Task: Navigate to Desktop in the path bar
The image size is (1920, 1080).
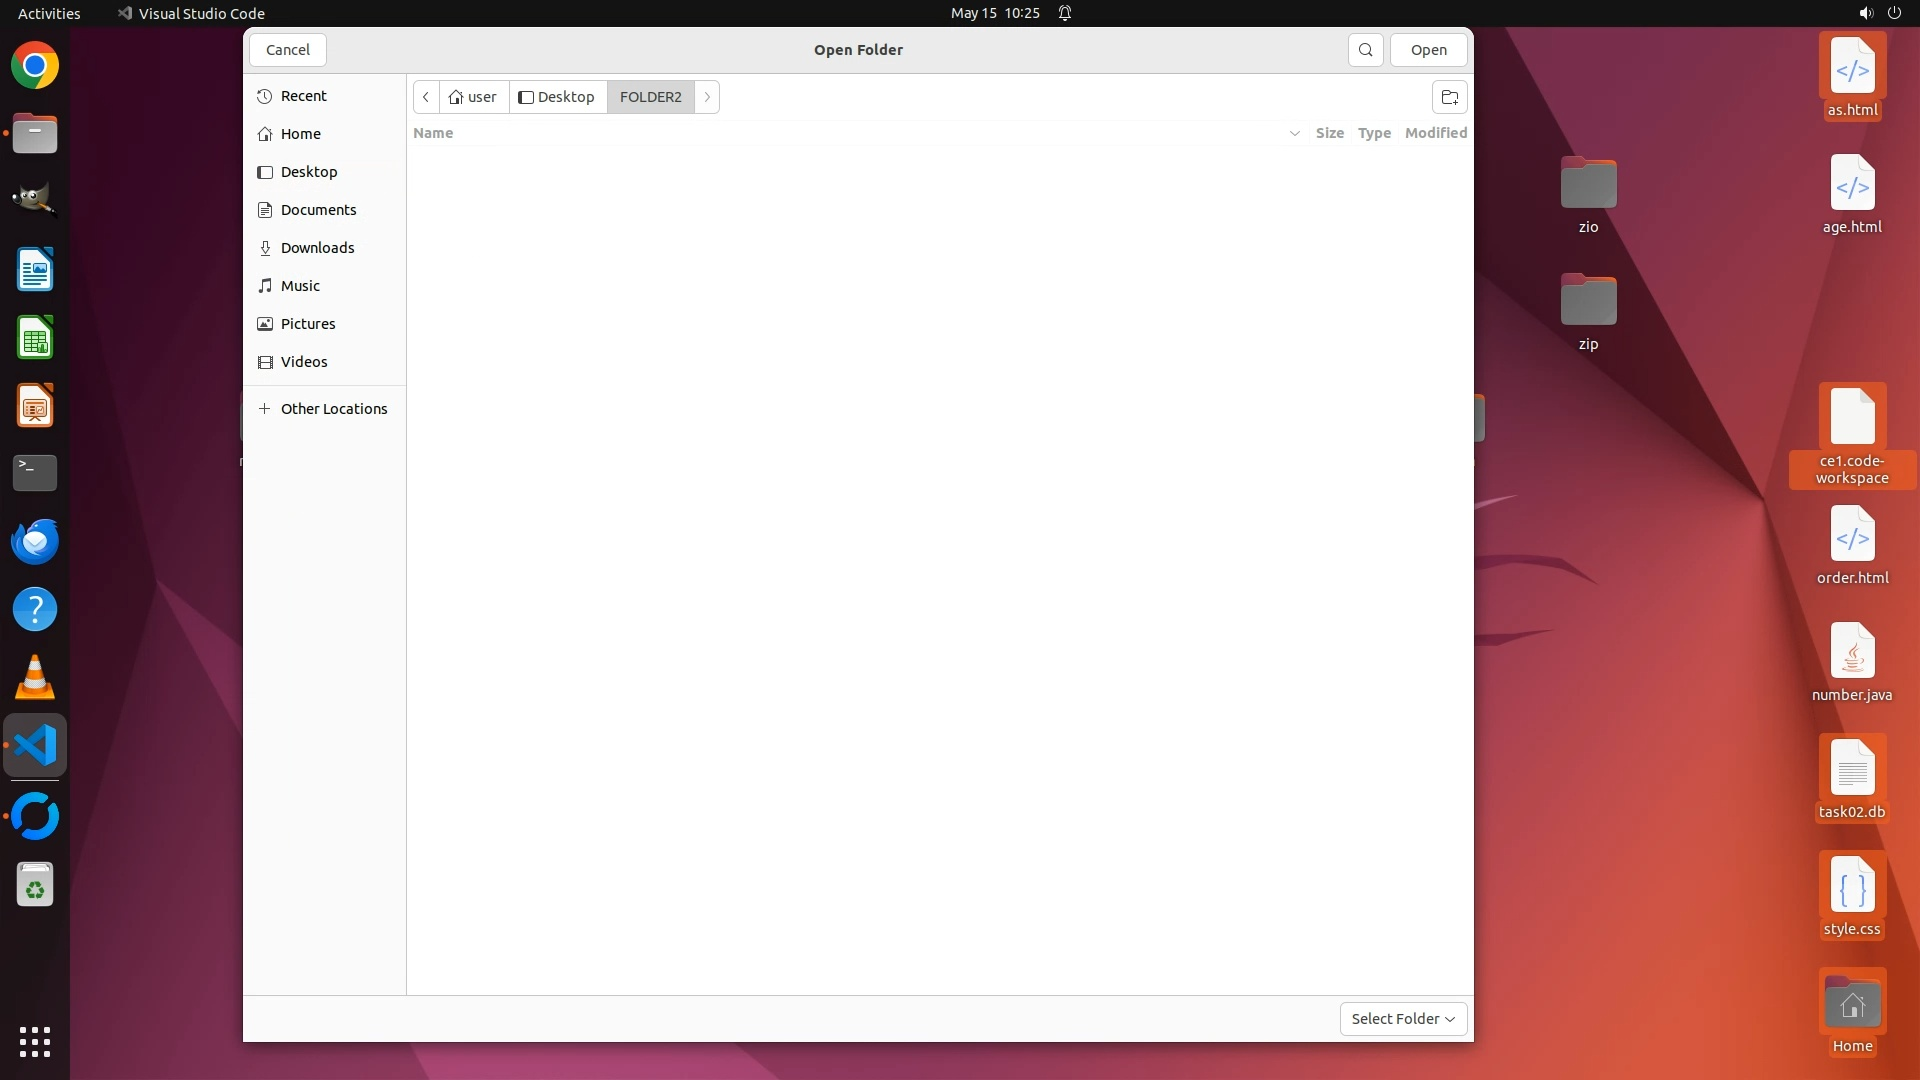Action: (x=557, y=97)
